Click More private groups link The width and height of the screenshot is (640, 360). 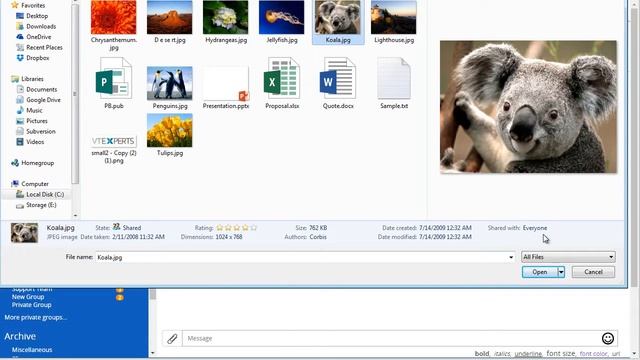36,318
